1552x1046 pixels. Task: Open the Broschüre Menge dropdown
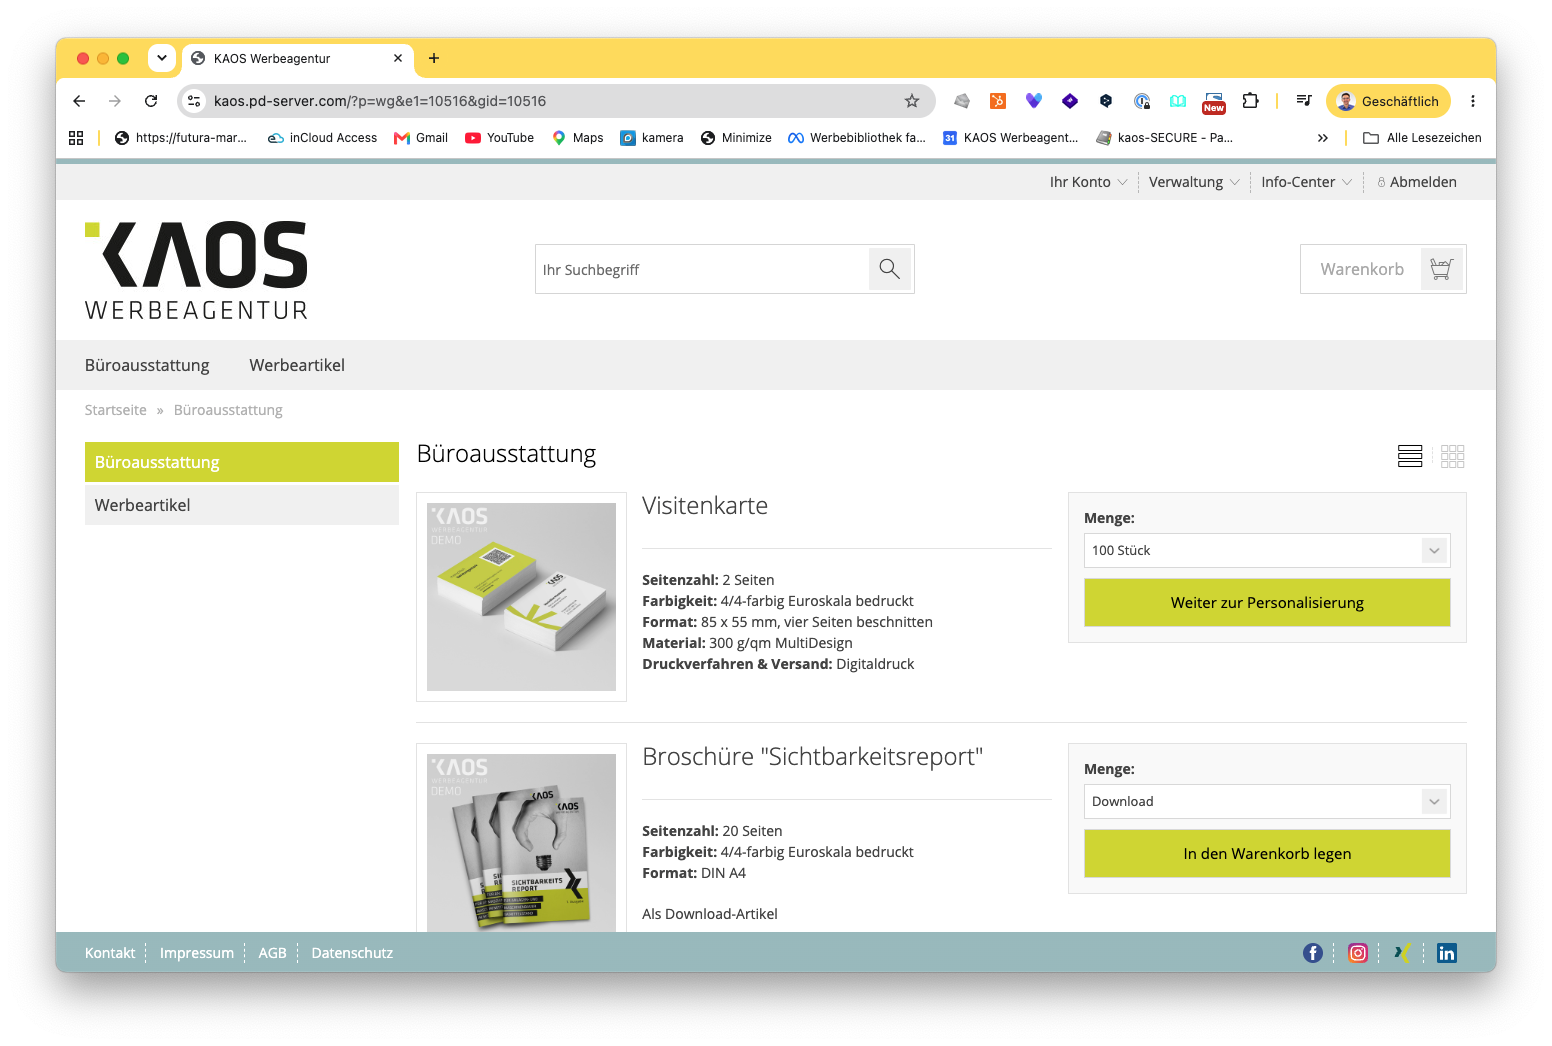(x=1267, y=802)
